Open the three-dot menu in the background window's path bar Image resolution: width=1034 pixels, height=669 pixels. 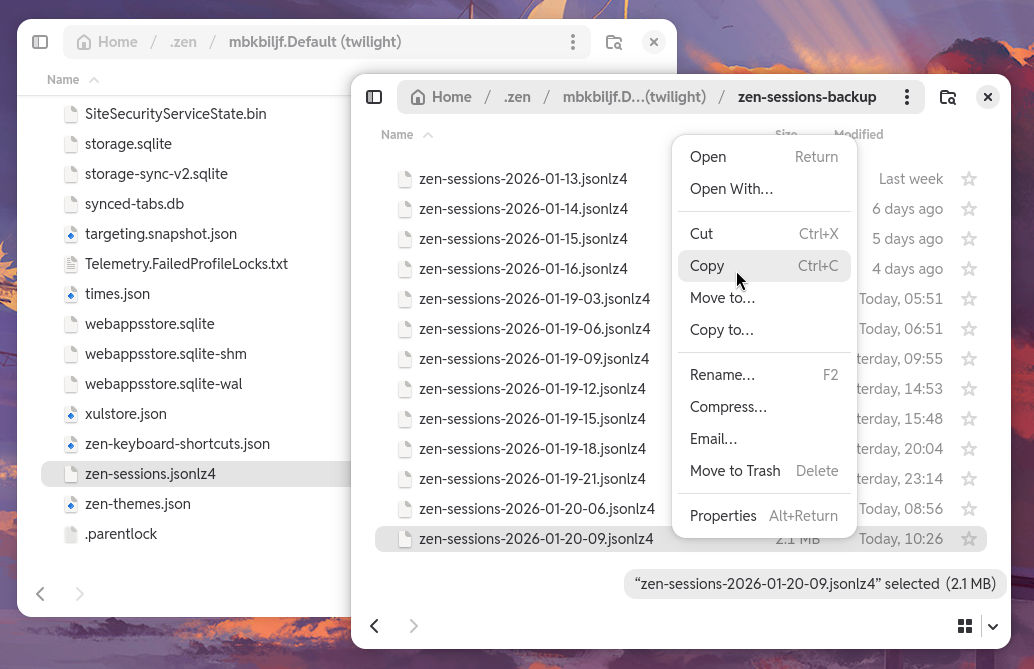point(573,42)
